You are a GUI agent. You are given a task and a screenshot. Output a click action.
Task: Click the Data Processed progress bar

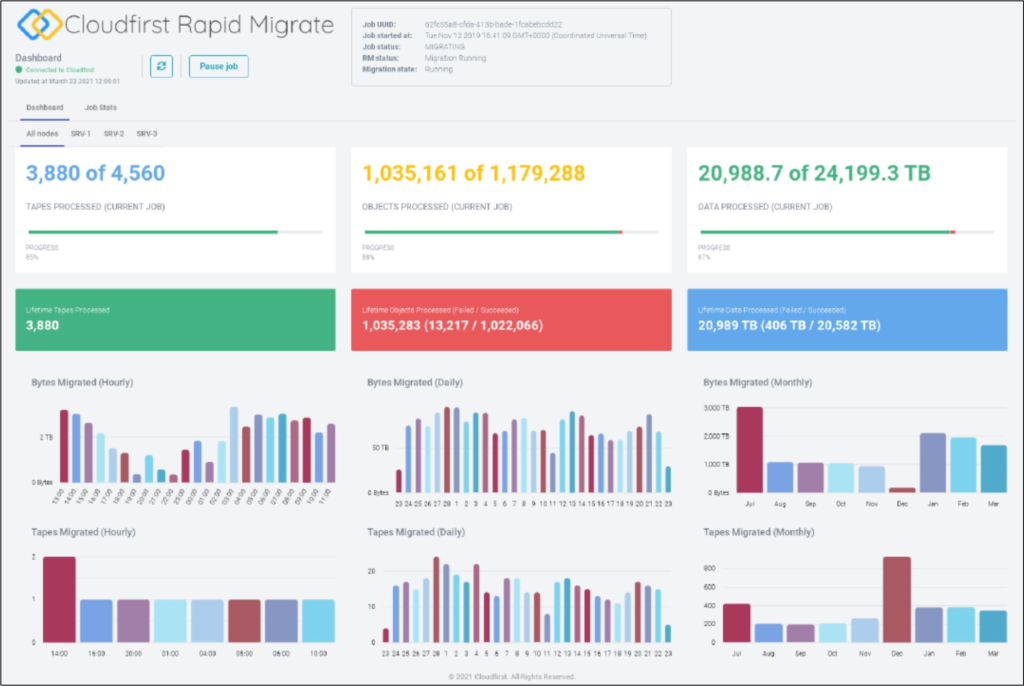(x=846, y=232)
